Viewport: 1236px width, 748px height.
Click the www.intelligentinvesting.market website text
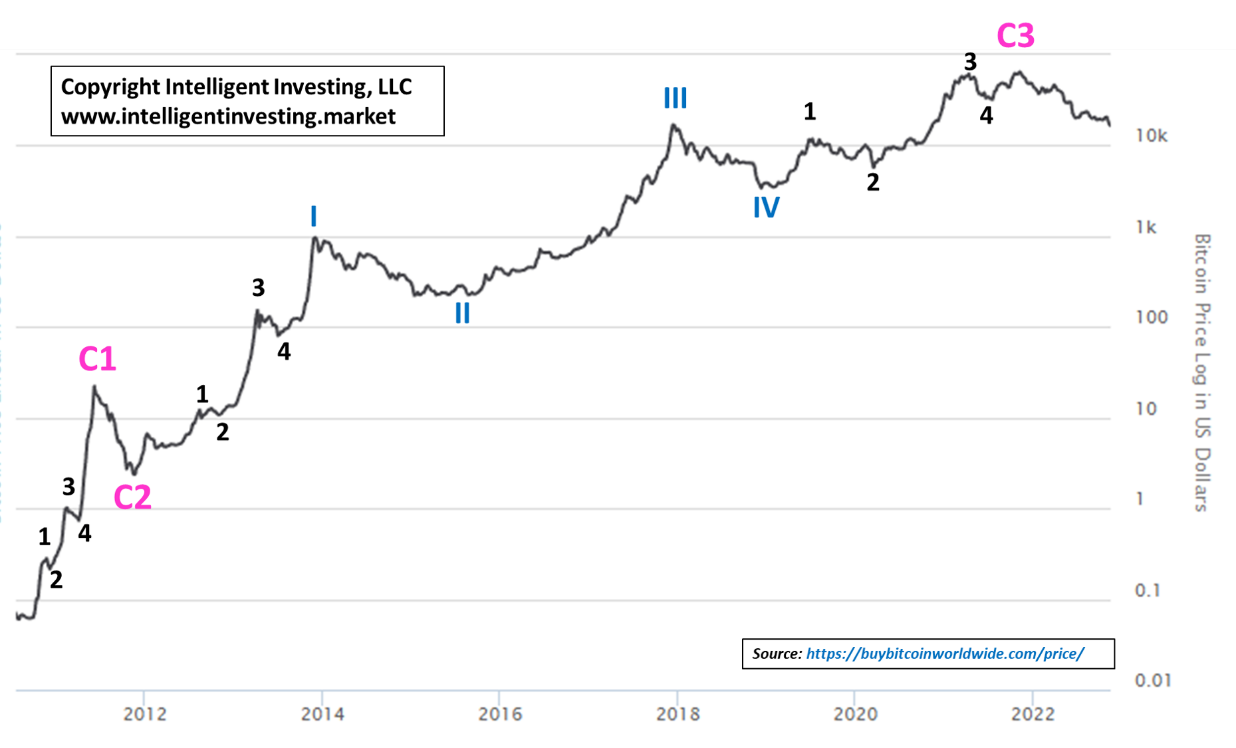pyautogui.click(x=228, y=116)
